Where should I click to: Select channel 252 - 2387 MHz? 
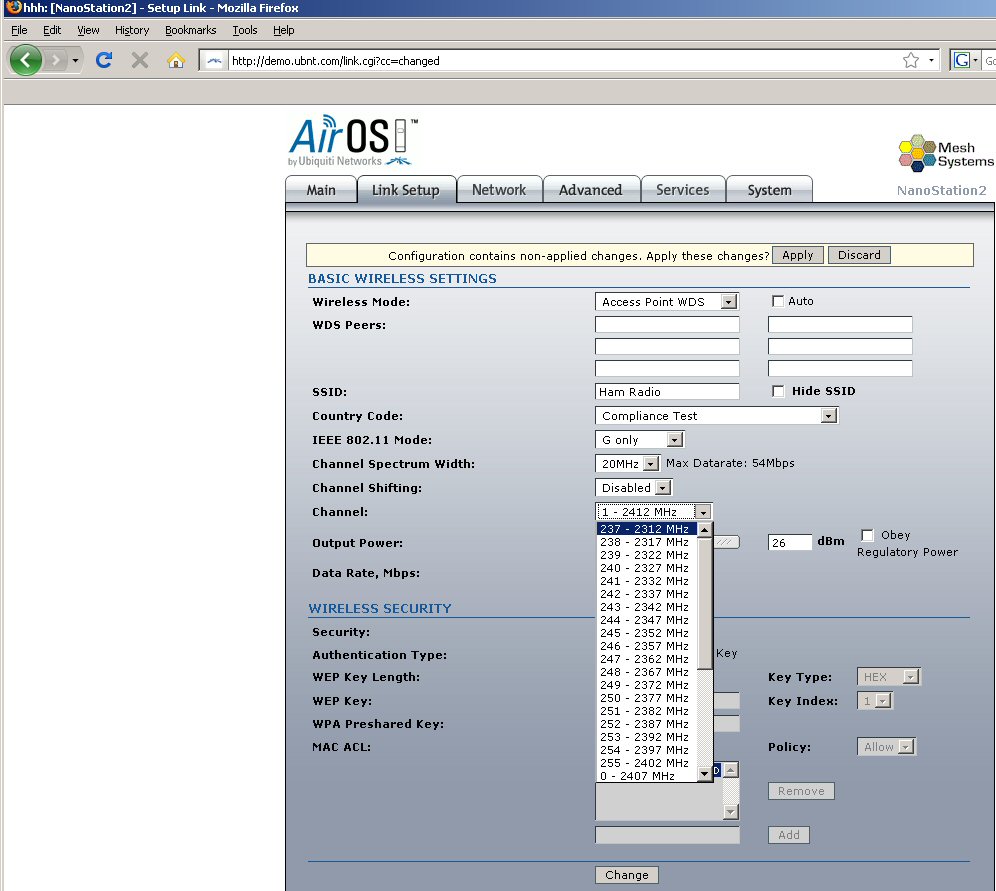647,724
